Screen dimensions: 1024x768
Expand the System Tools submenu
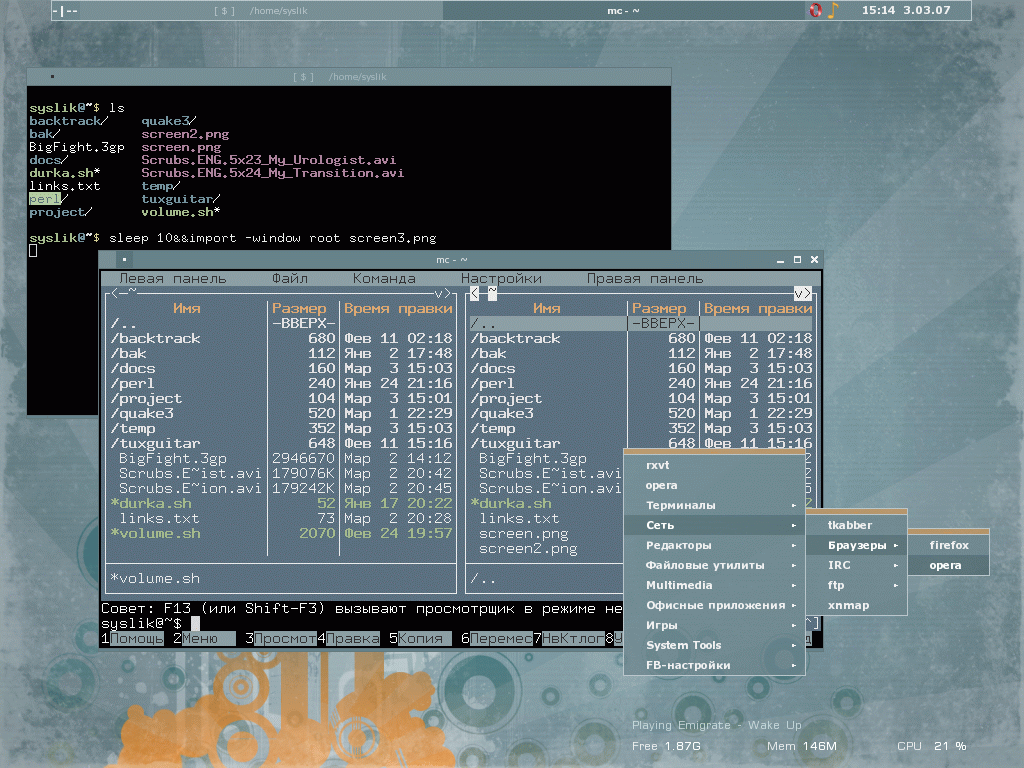(x=714, y=645)
